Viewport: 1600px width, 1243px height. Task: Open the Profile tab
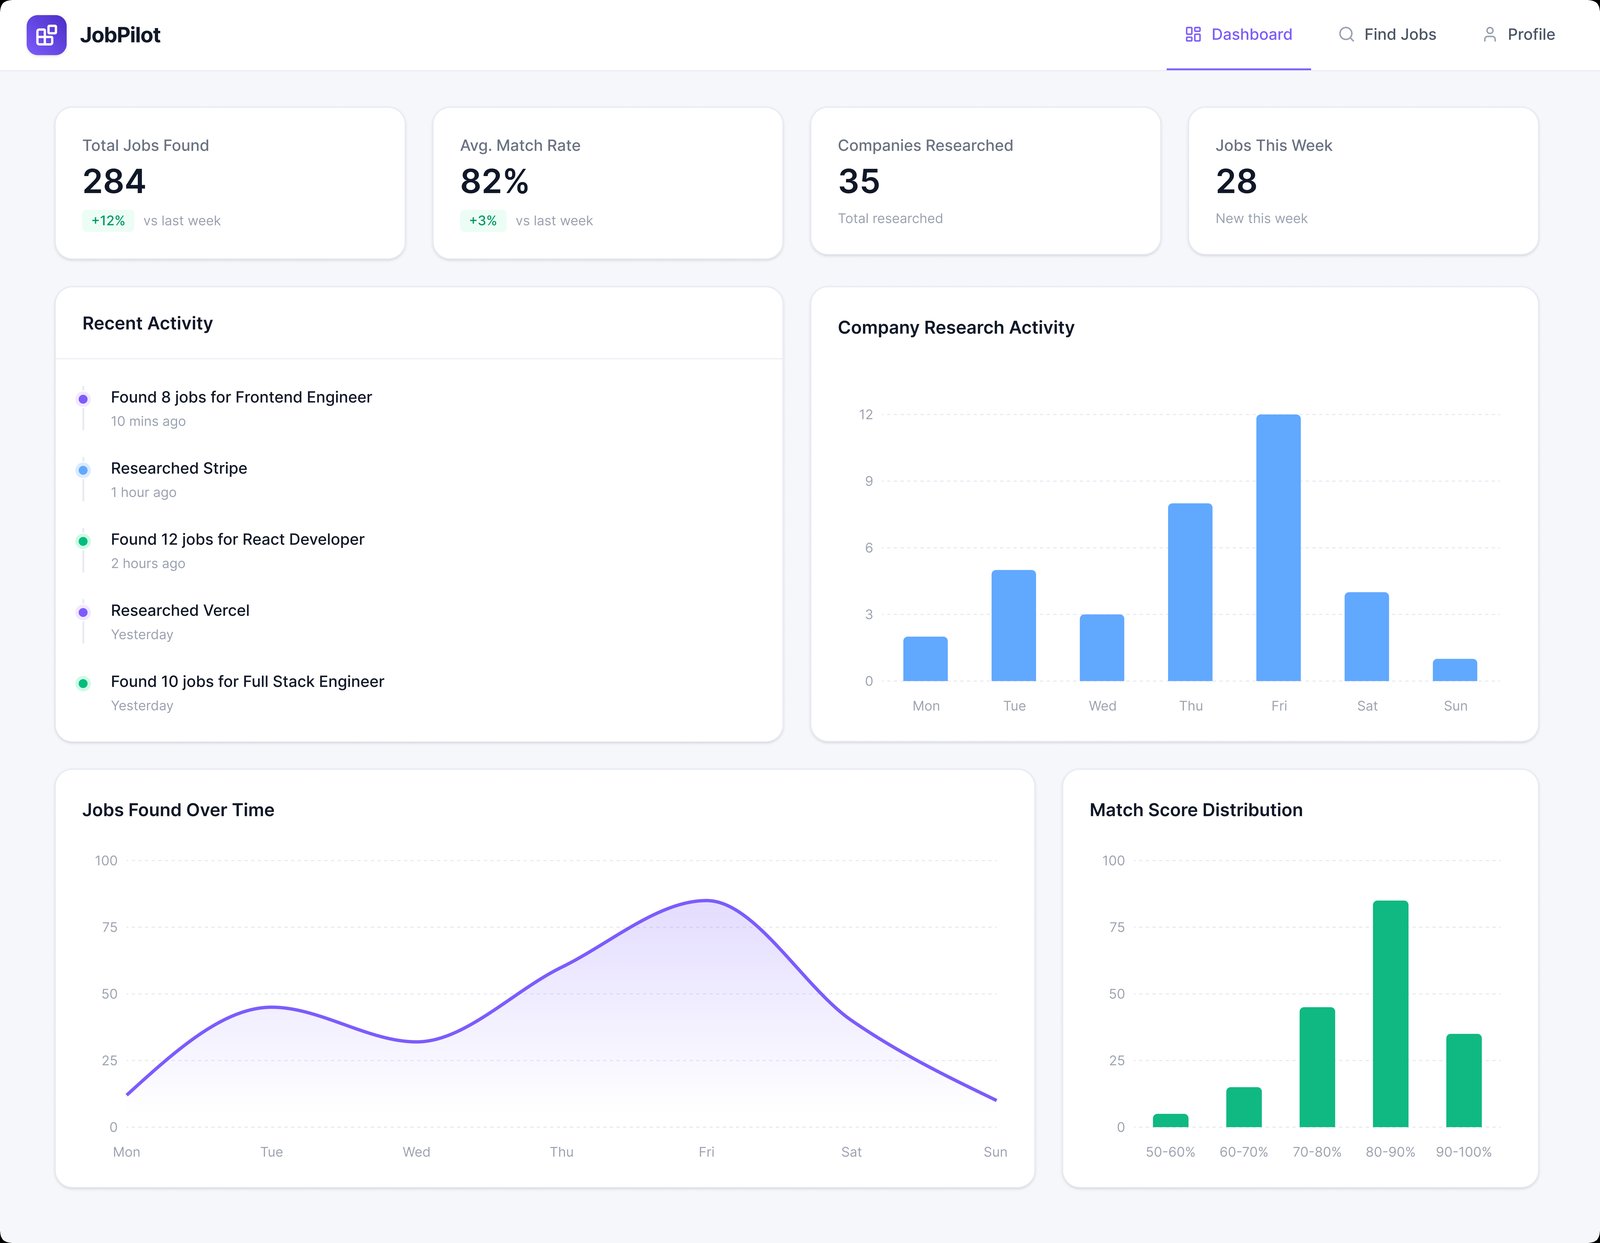pyautogui.click(x=1518, y=35)
